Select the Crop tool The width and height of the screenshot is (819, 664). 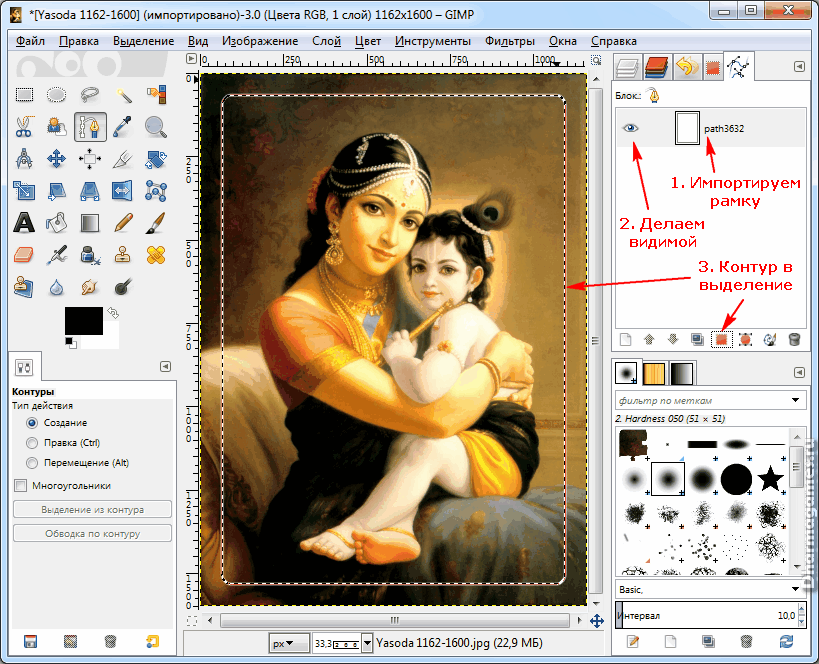coord(123,159)
